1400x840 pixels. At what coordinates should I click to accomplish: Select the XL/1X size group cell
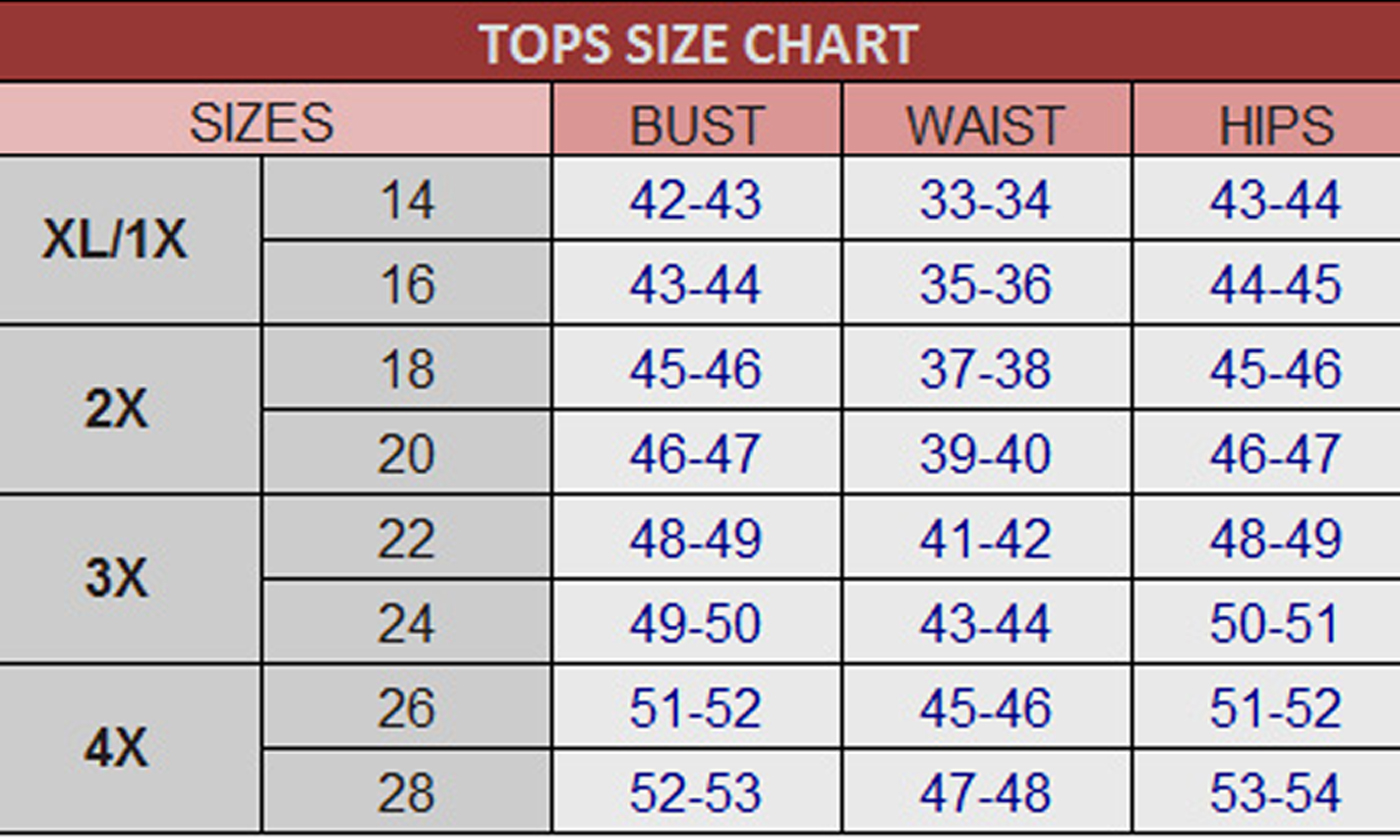tap(115, 240)
